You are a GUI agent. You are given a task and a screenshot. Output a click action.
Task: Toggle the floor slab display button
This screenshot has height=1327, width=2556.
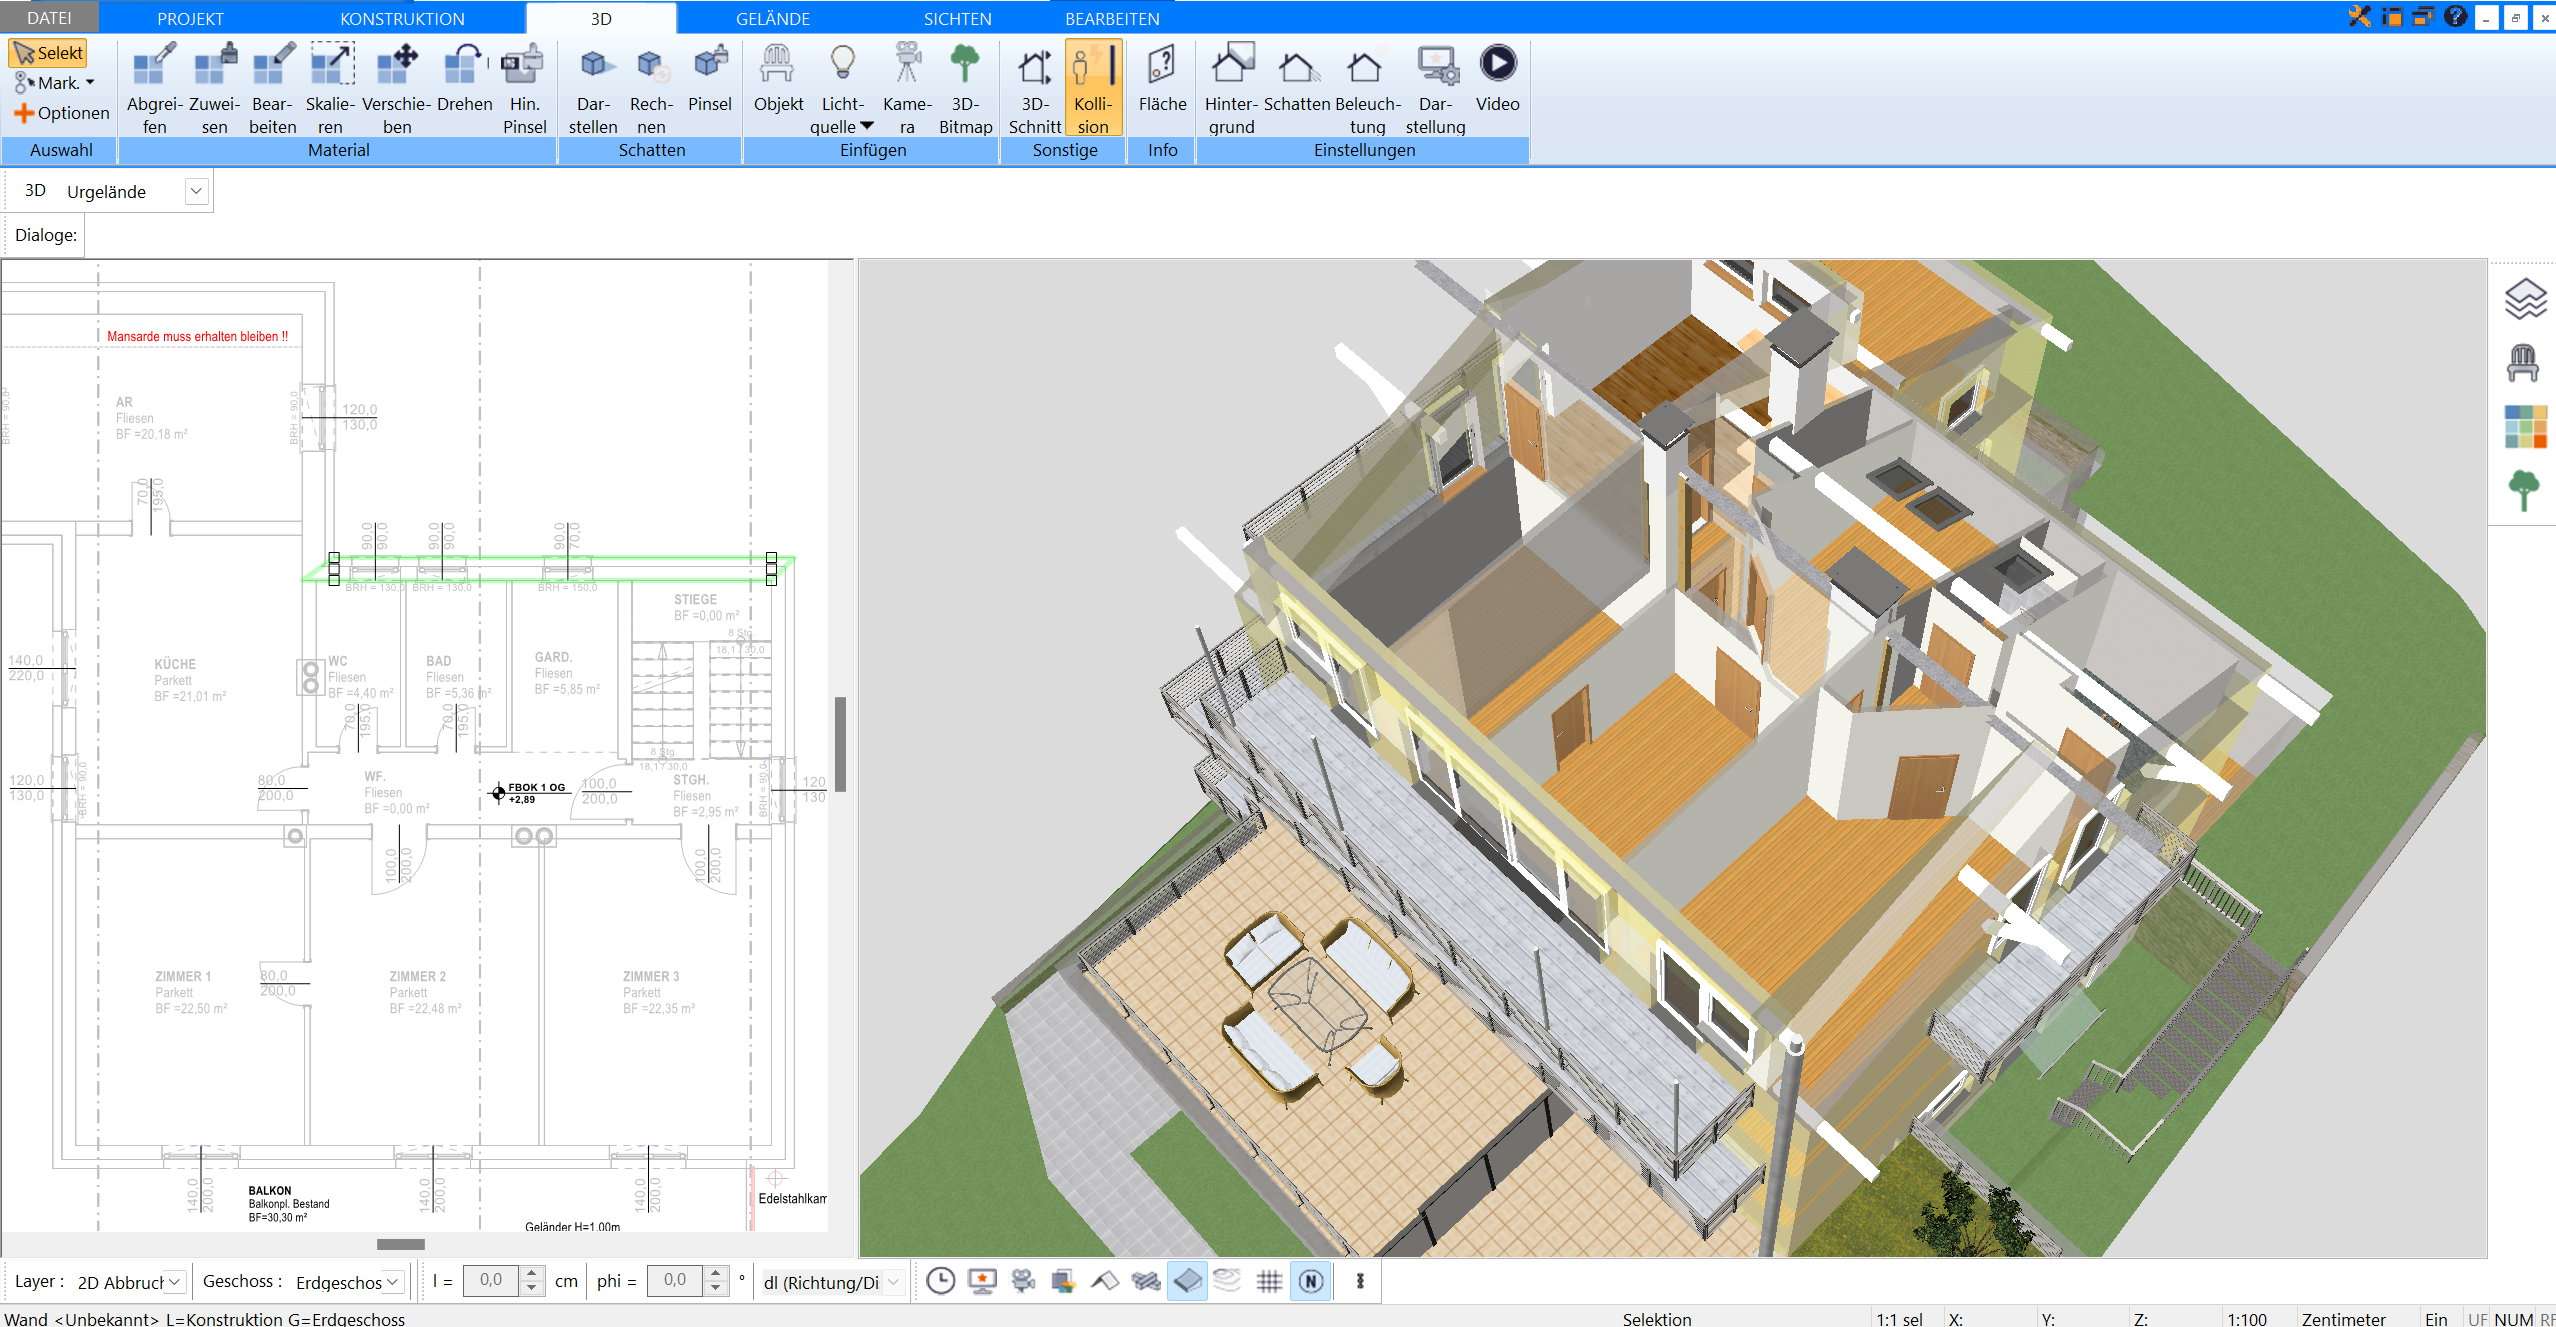[x=1187, y=1281]
